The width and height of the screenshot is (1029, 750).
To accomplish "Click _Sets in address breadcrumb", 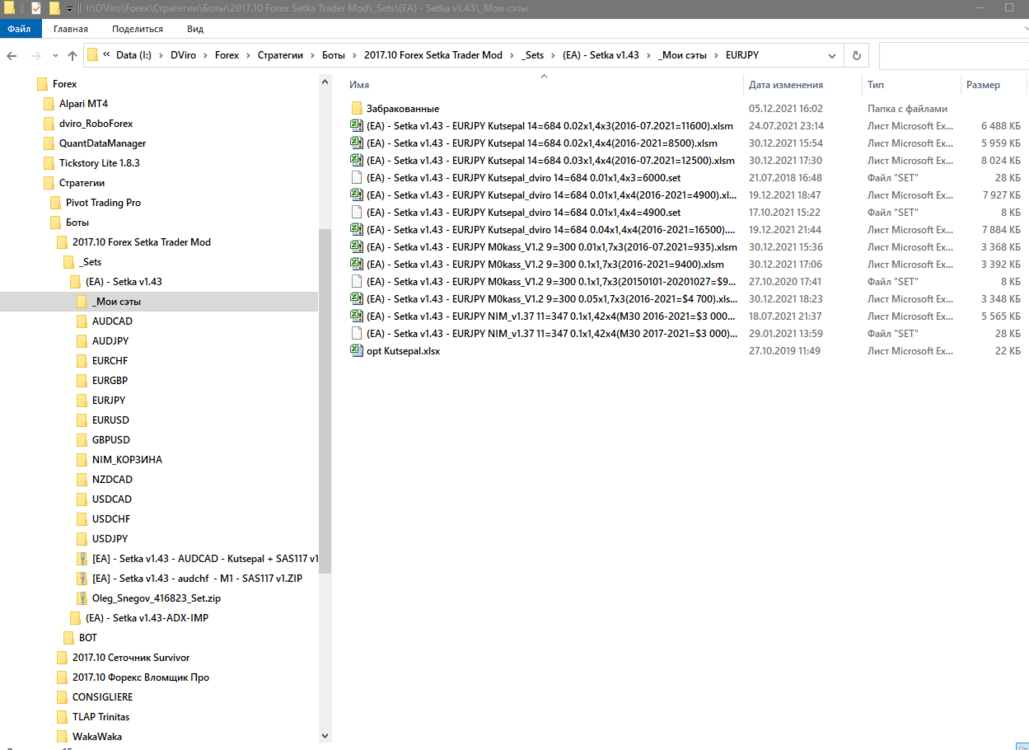I will [x=533, y=55].
